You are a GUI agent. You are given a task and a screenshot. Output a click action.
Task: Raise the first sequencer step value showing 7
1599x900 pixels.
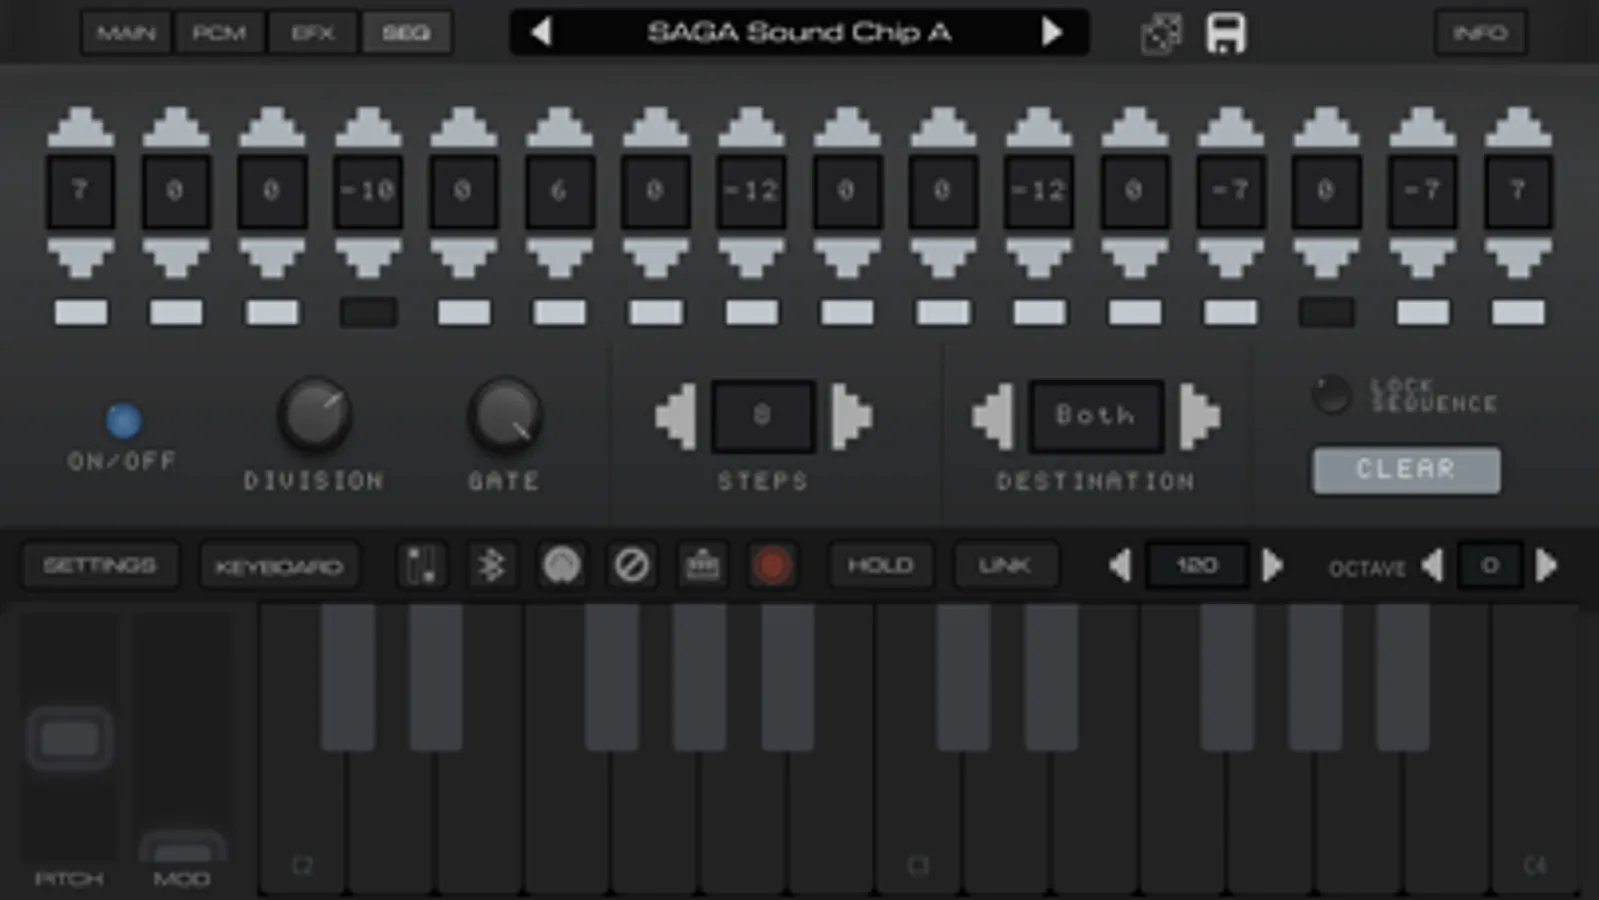pos(80,127)
